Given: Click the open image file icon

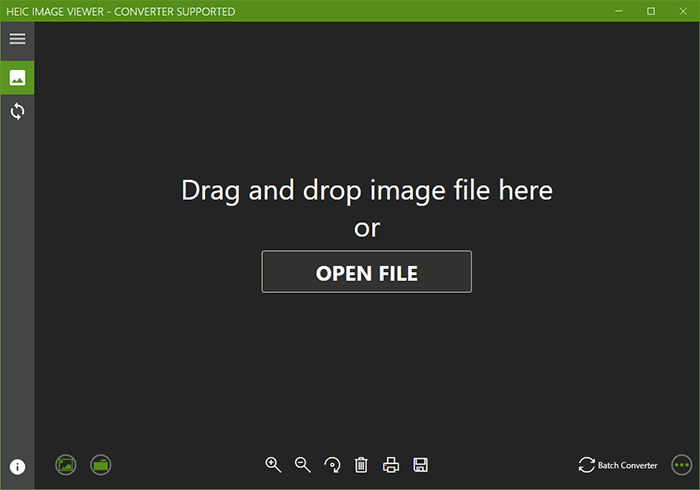Looking at the screenshot, I should [66, 464].
